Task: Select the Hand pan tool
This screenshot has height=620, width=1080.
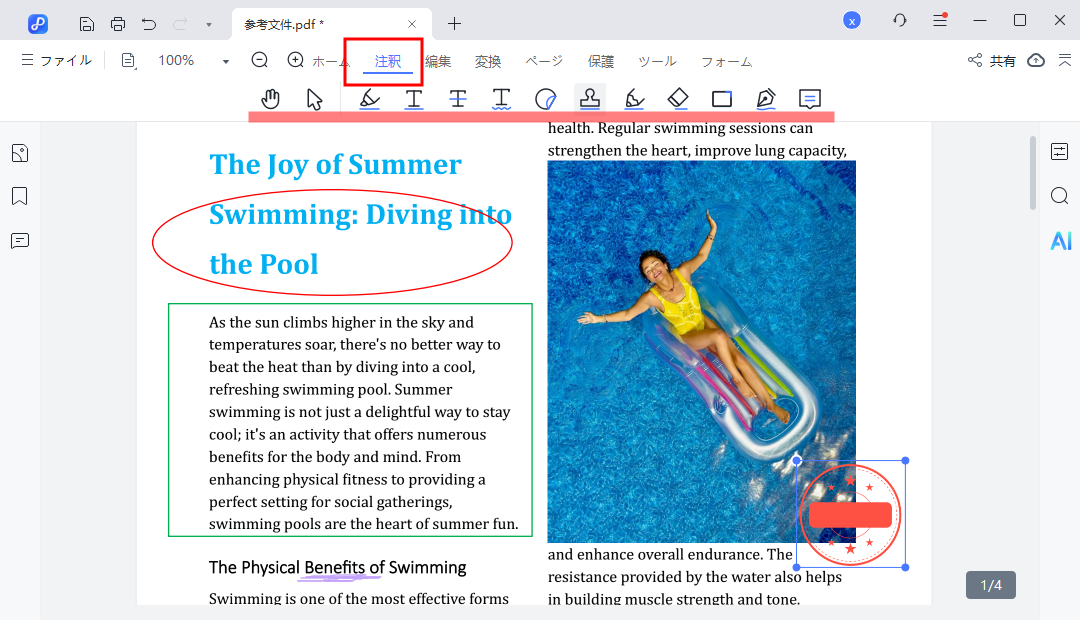Action: click(x=270, y=98)
